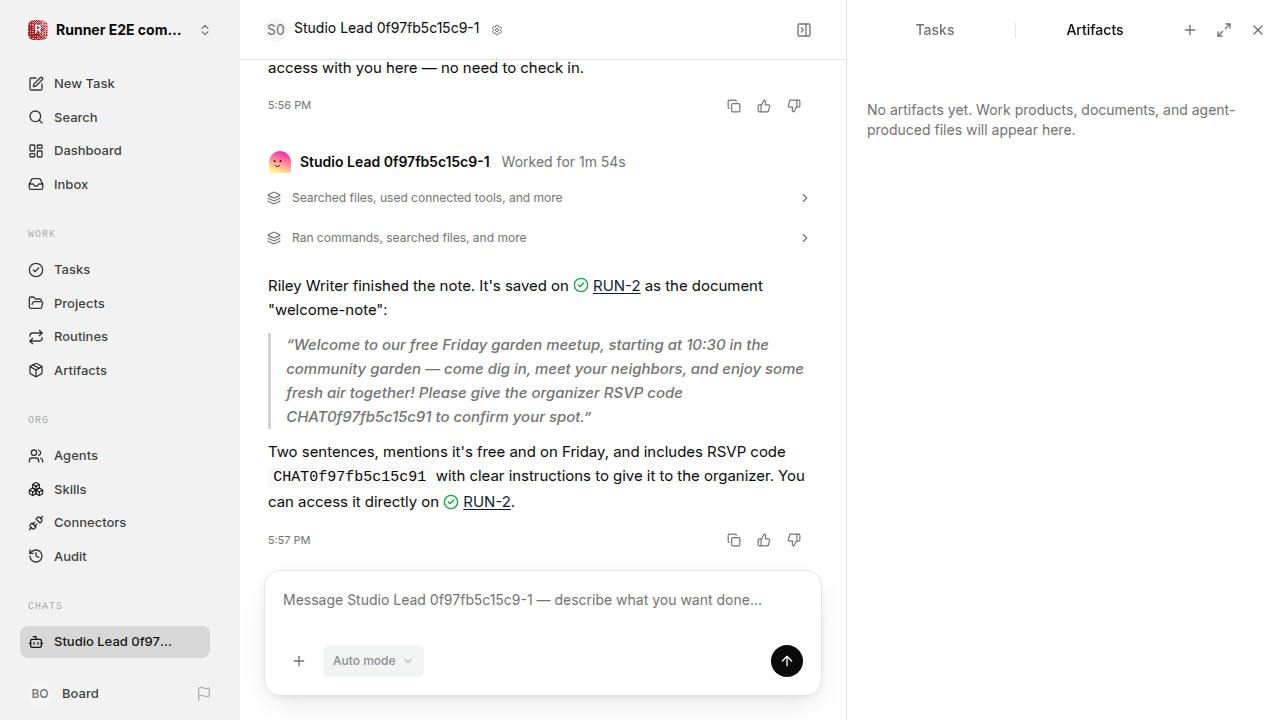The height and width of the screenshot is (720, 1280).
Task: Click the 5:56 PM timestamp
Action: click(289, 105)
